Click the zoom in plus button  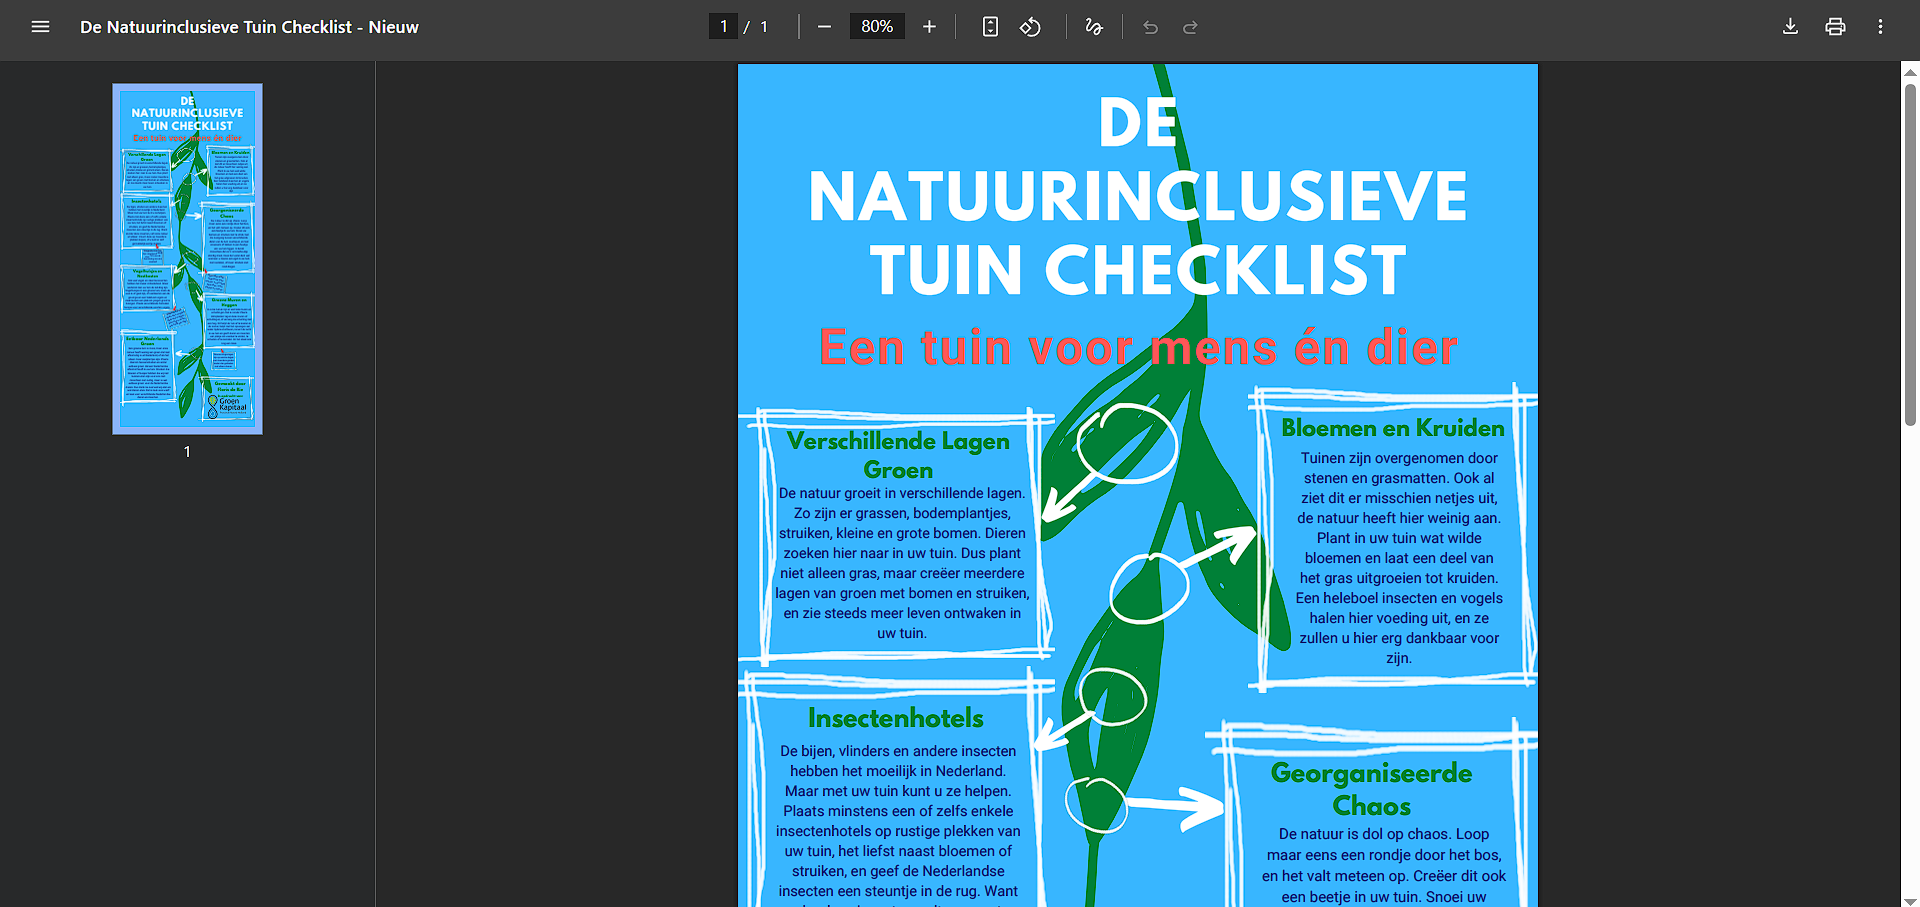tap(929, 27)
